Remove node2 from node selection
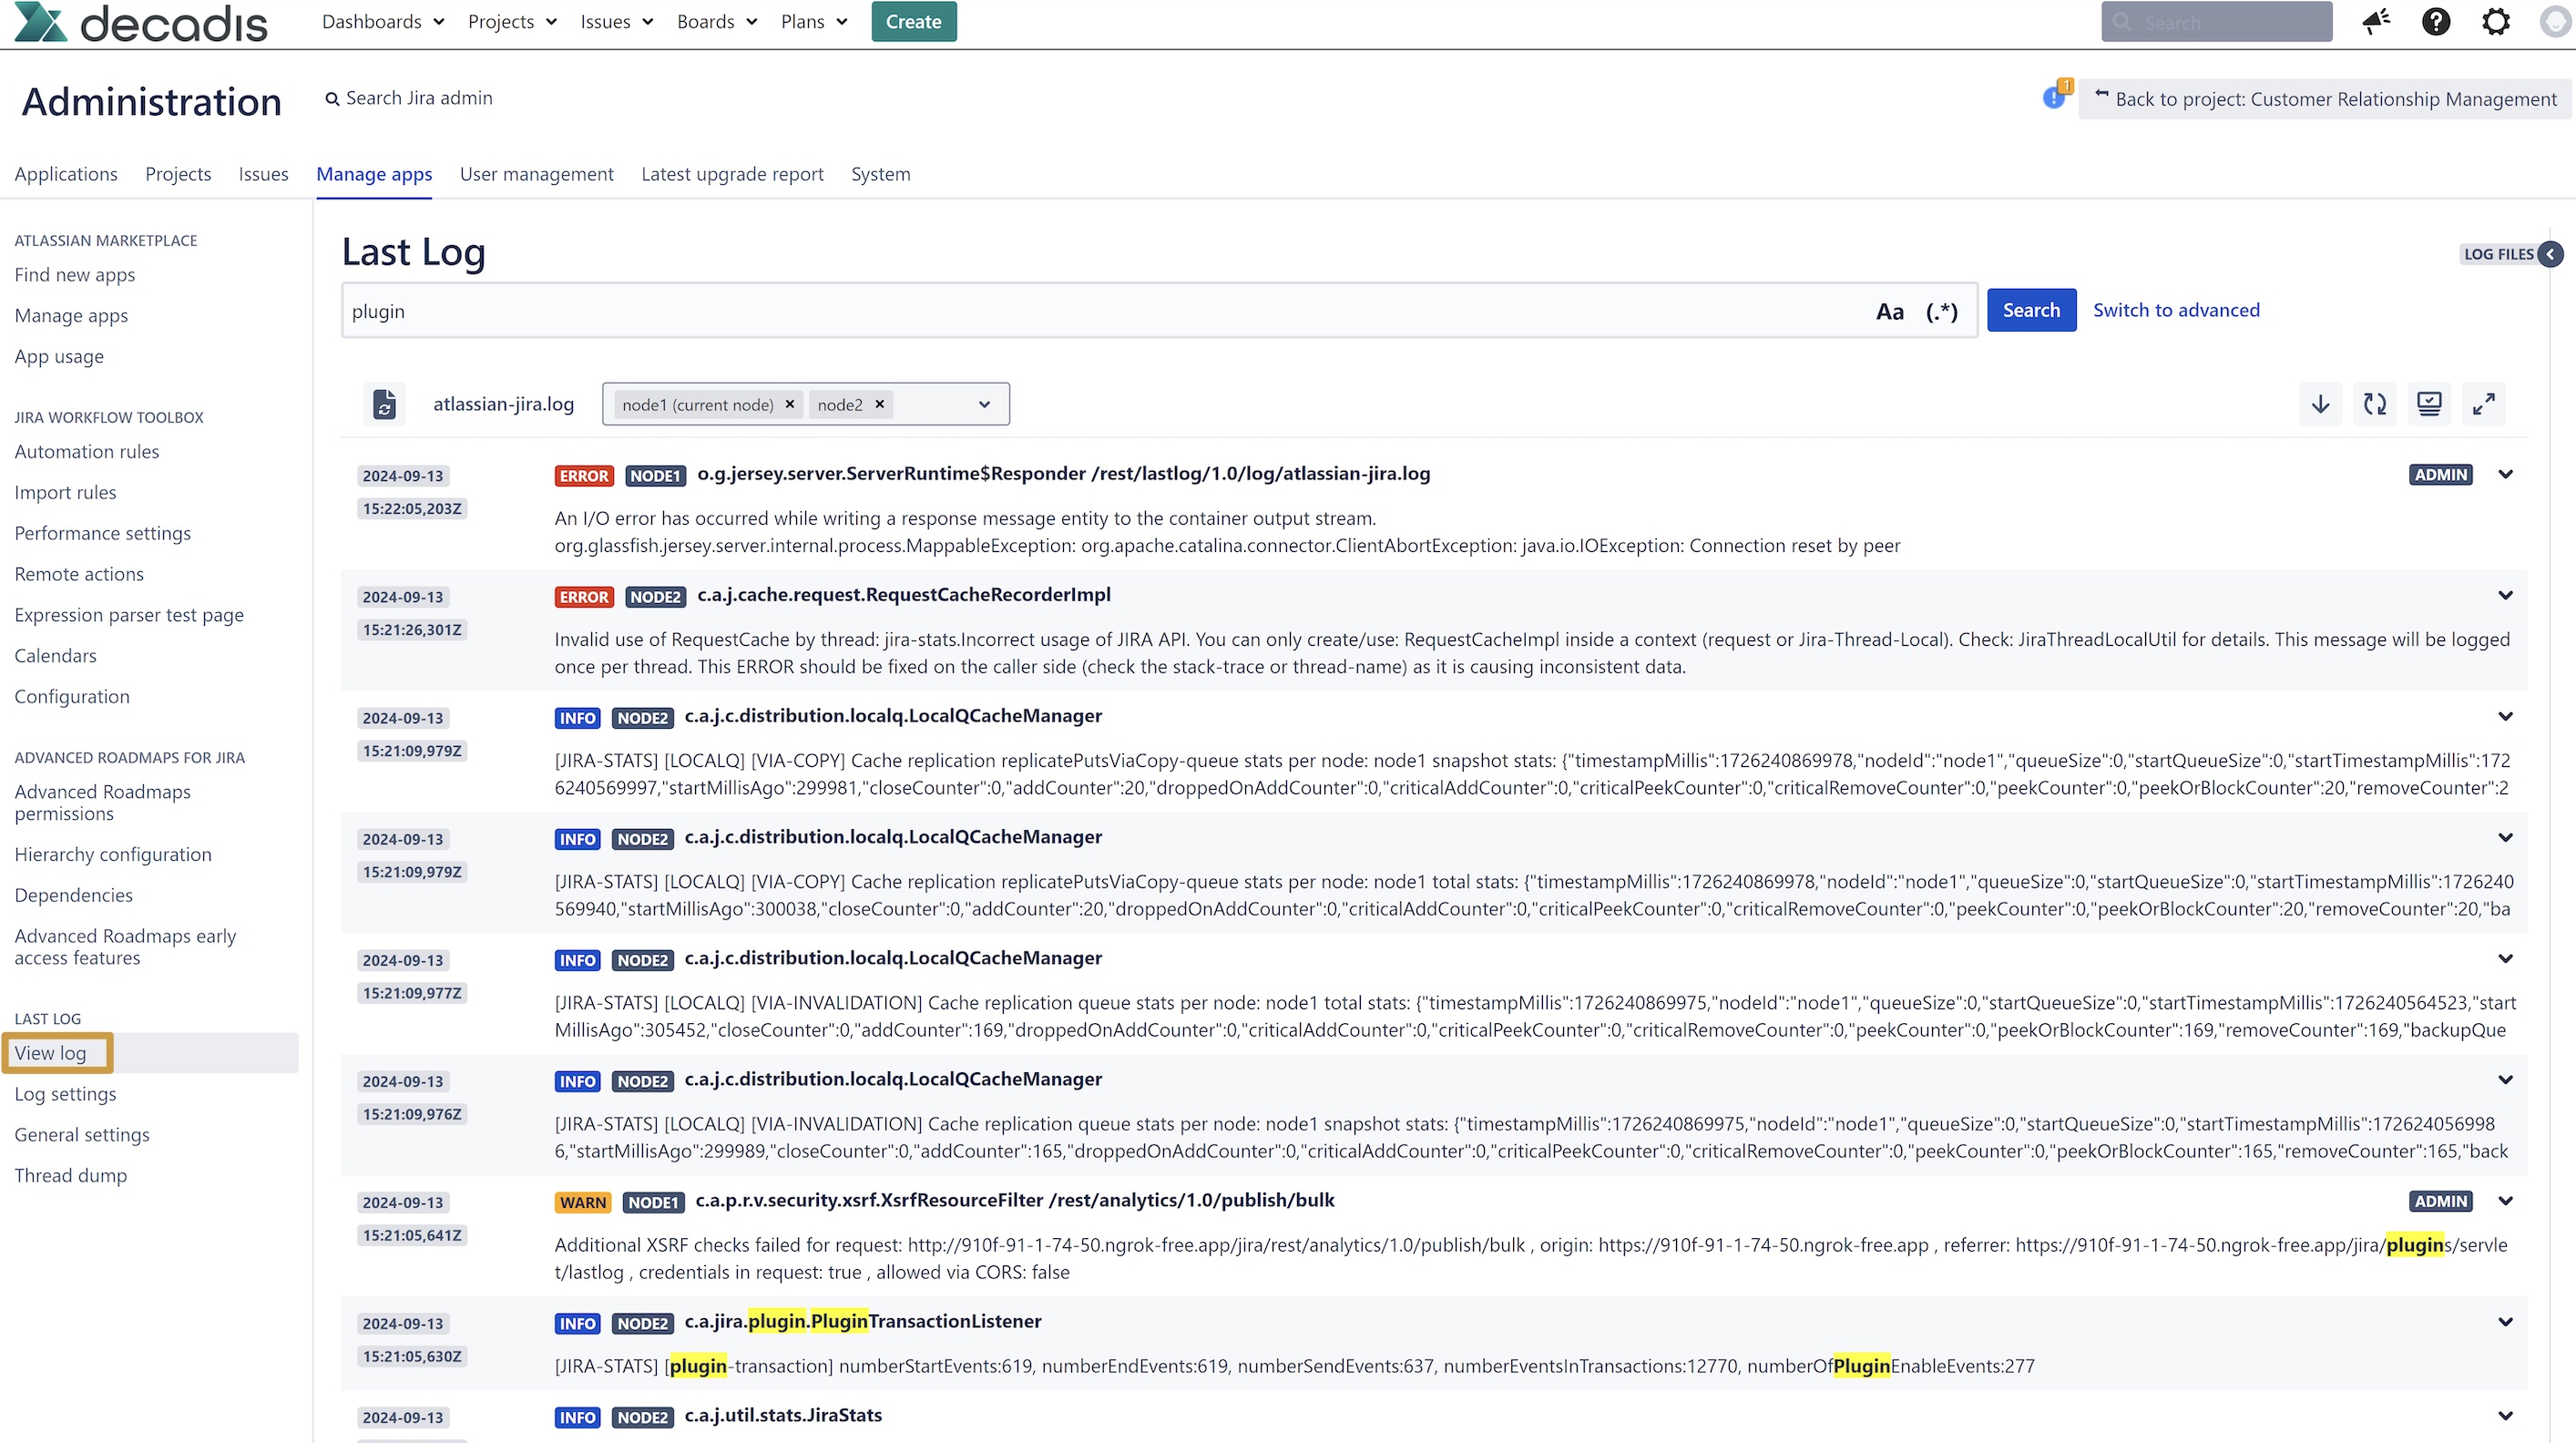The height and width of the screenshot is (1443, 2576). click(880, 404)
